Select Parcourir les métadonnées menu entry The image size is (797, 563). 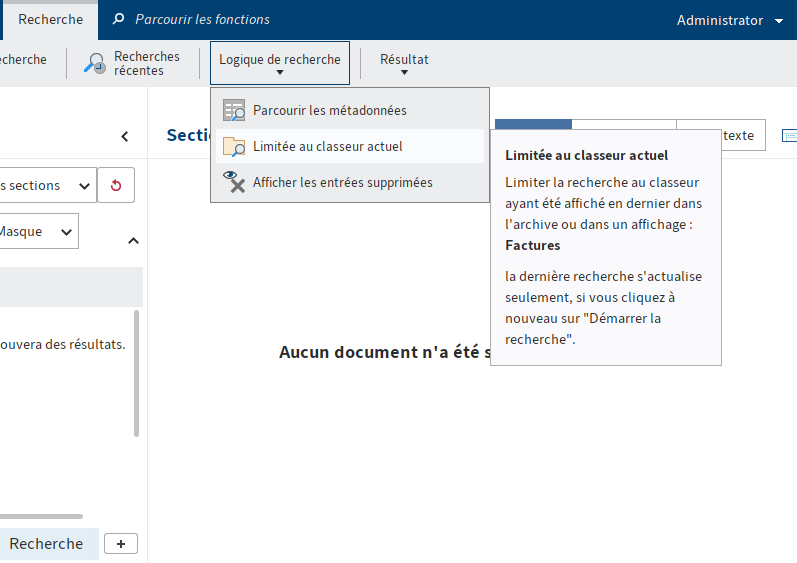[350, 110]
